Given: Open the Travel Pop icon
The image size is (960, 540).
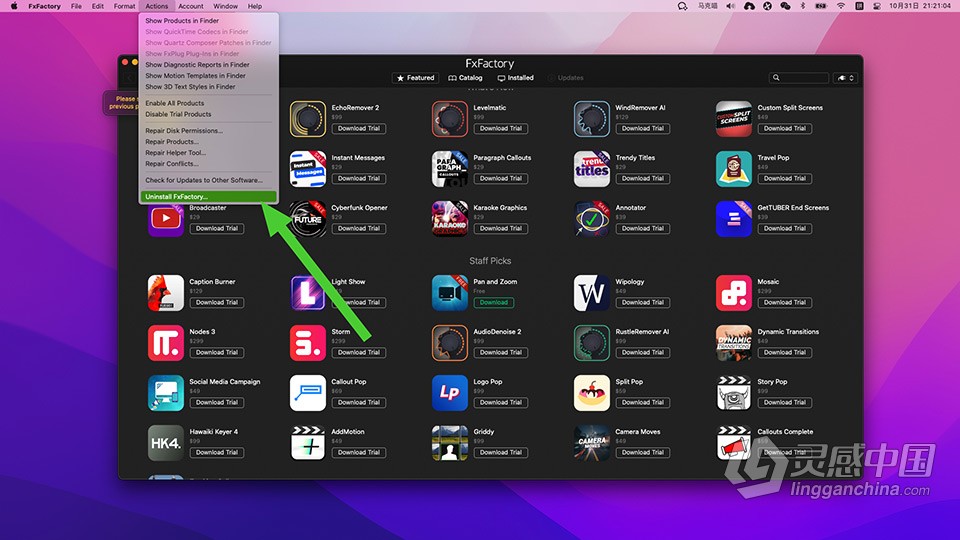Looking at the screenshot, I should 733,169.
